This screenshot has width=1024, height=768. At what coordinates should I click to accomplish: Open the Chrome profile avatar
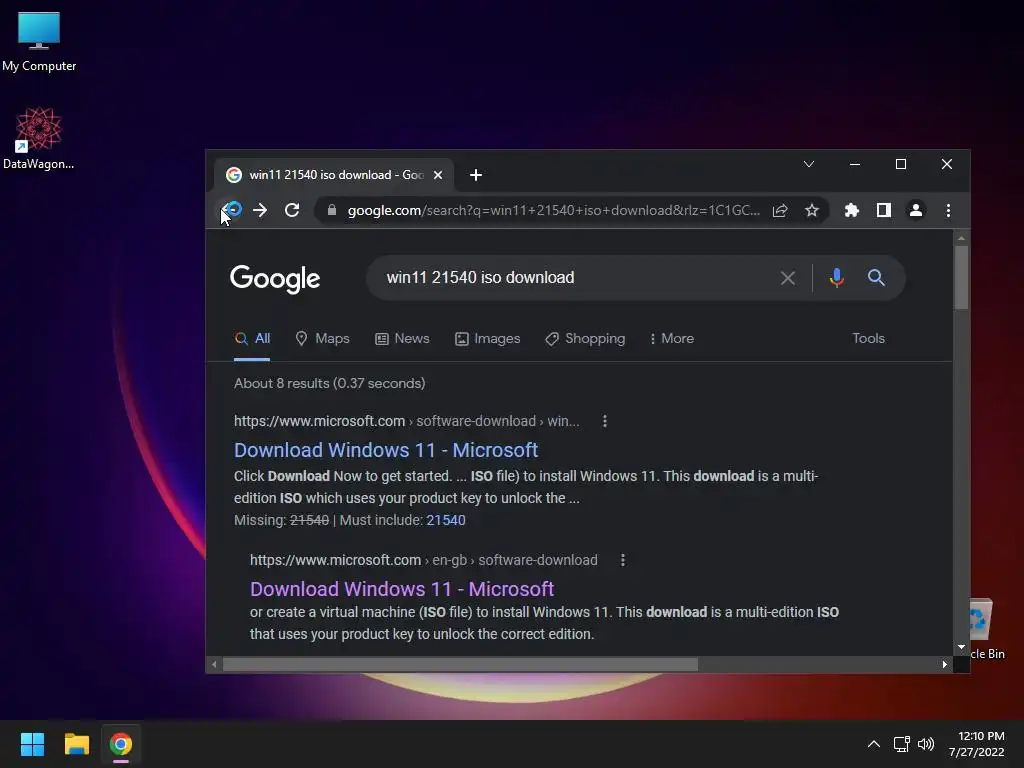(x=916, y=210)
